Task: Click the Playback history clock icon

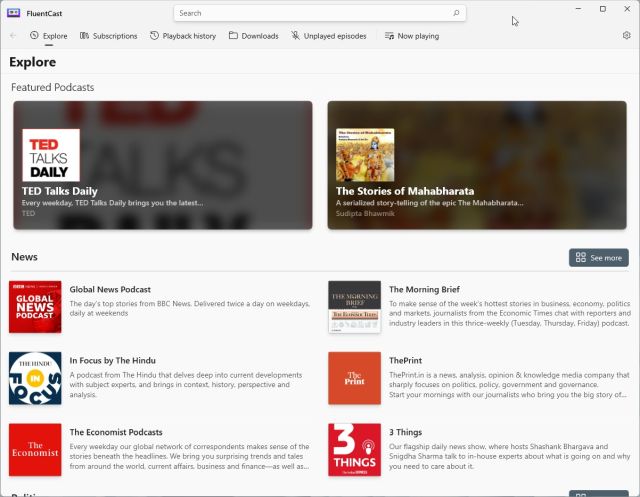Action: (154, 36)
